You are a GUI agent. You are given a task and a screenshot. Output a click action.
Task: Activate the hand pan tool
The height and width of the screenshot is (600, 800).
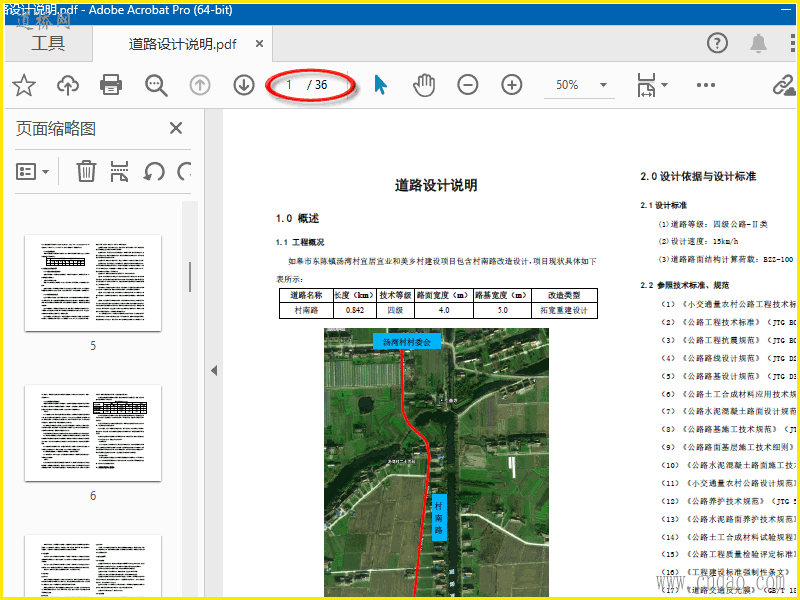click(424, 85)
